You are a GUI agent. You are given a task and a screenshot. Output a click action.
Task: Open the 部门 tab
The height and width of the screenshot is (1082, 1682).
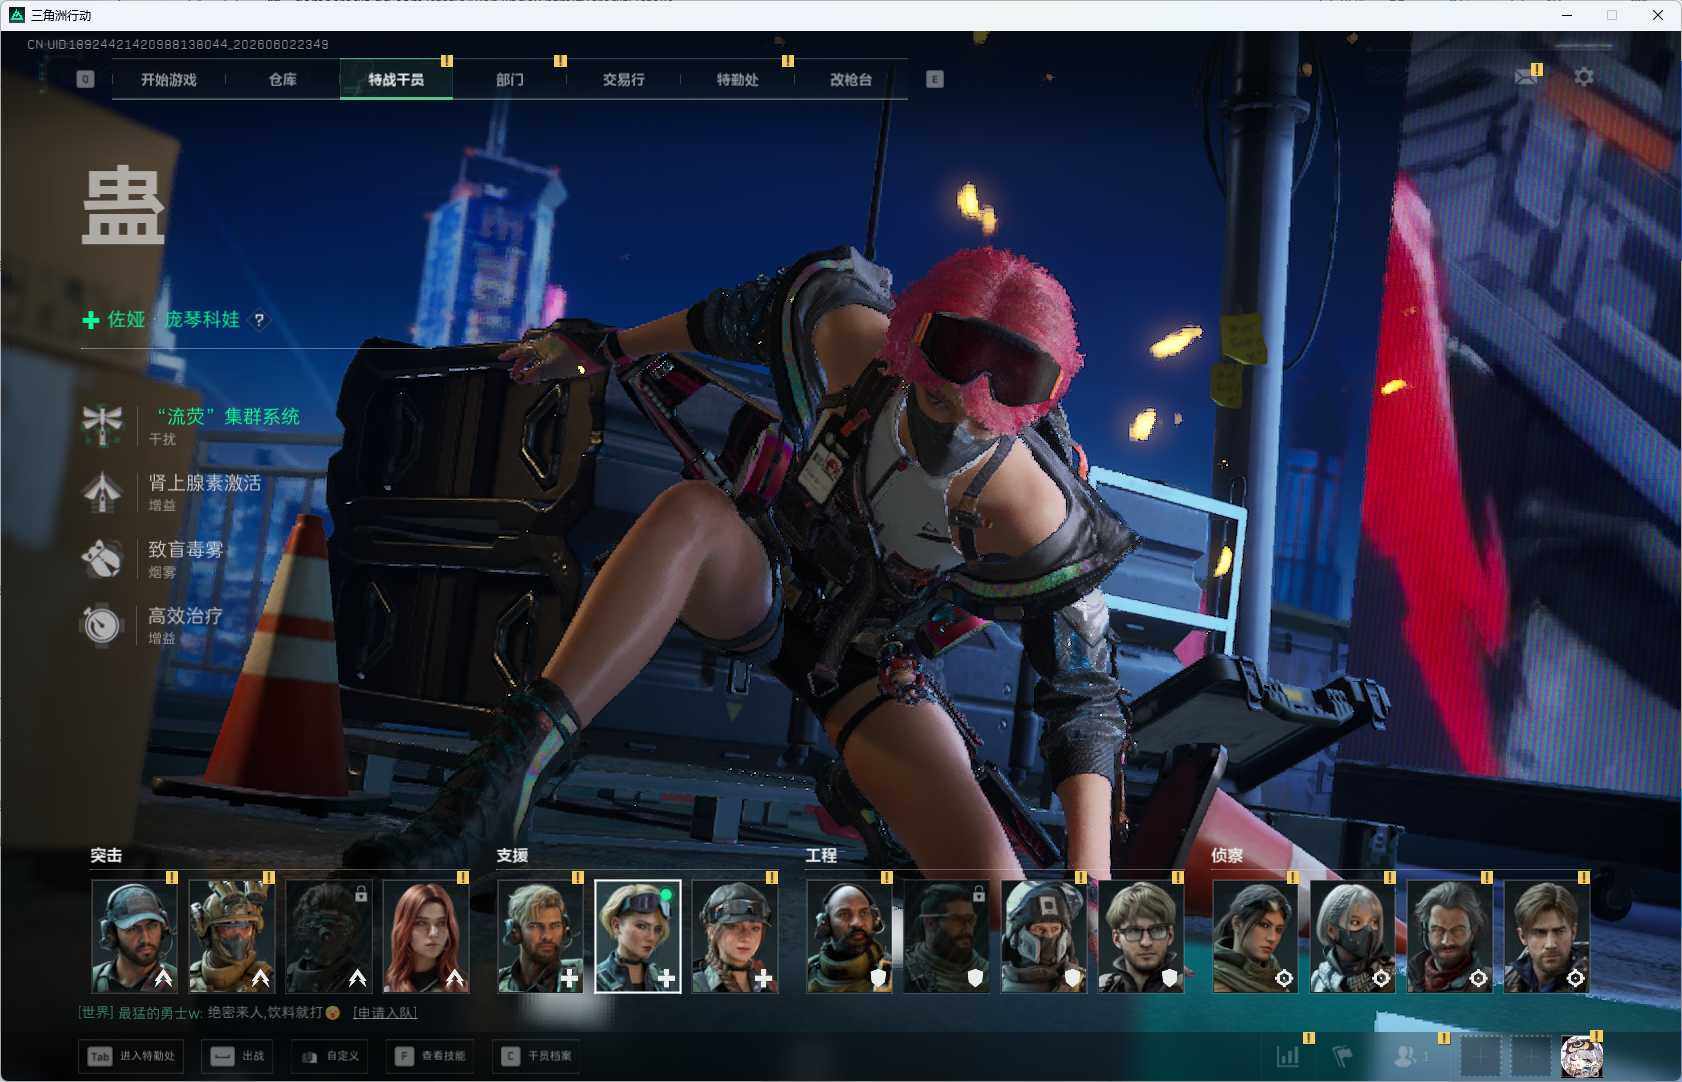(510, 80)
